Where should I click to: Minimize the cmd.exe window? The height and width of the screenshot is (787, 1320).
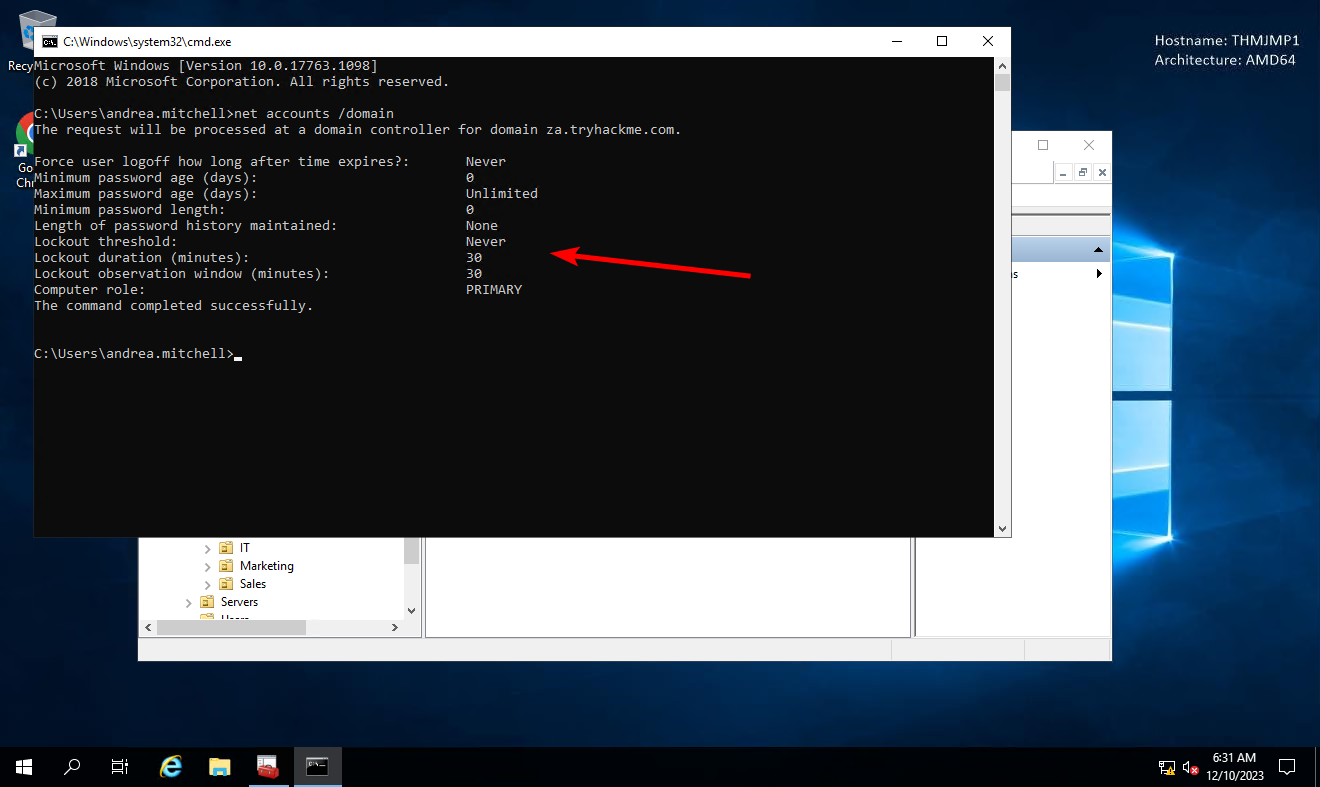click(x=896, y=41)
